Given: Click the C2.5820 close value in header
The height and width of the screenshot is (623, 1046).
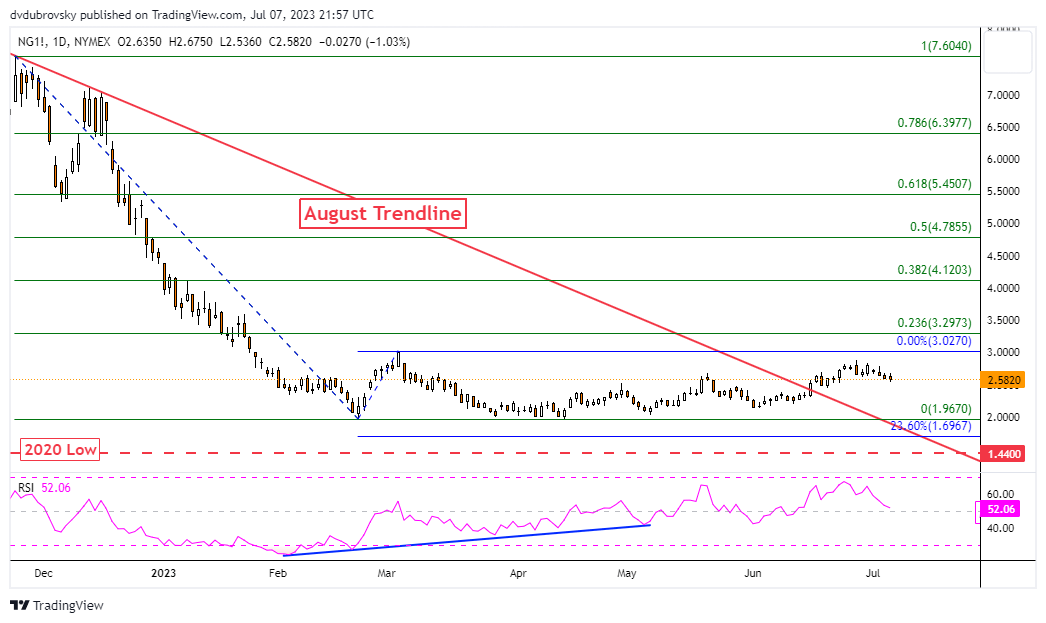Looking at the screenshot, I should pos(290,42).
